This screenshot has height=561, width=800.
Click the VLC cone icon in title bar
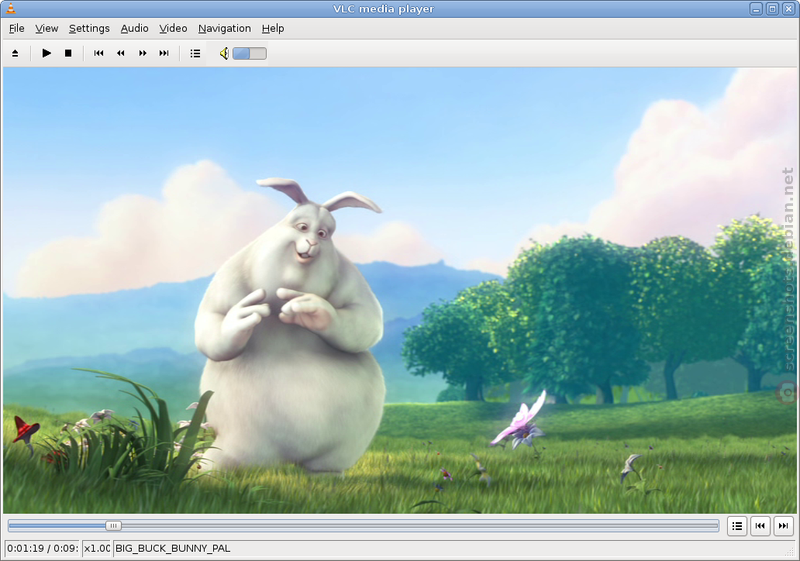click(11, 8)
